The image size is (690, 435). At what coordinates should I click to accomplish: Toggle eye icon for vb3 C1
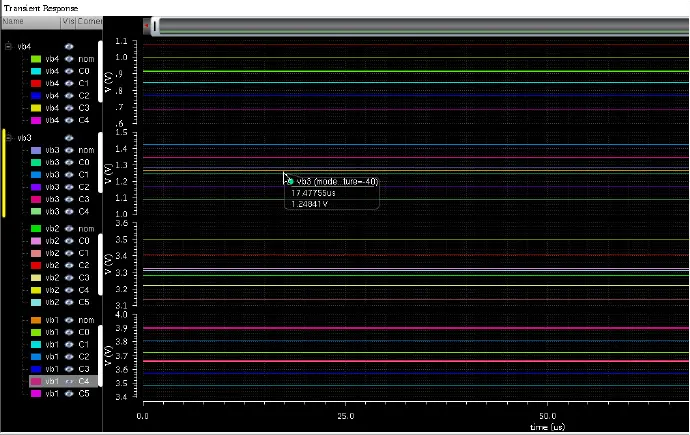69,175
